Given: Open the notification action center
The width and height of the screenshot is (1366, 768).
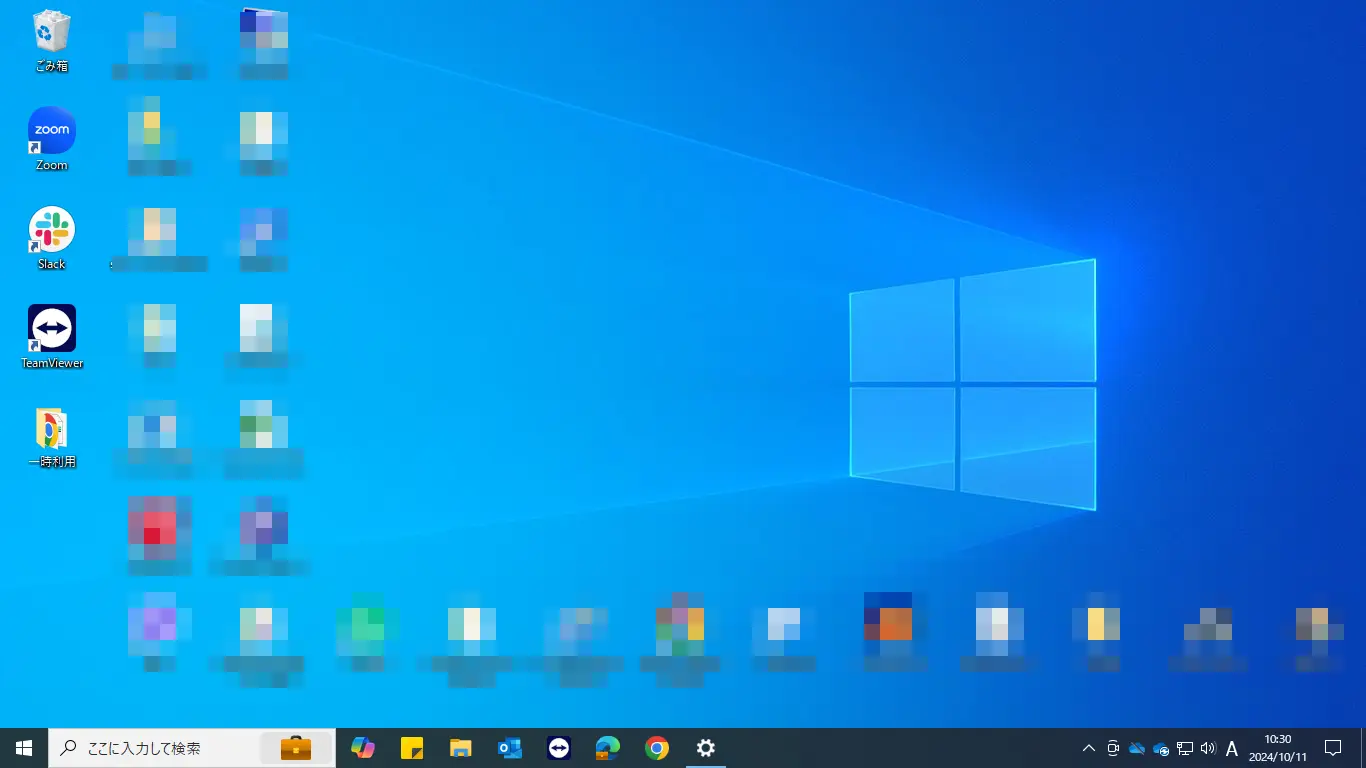Looking at the screenshot, I should 1333,748.
